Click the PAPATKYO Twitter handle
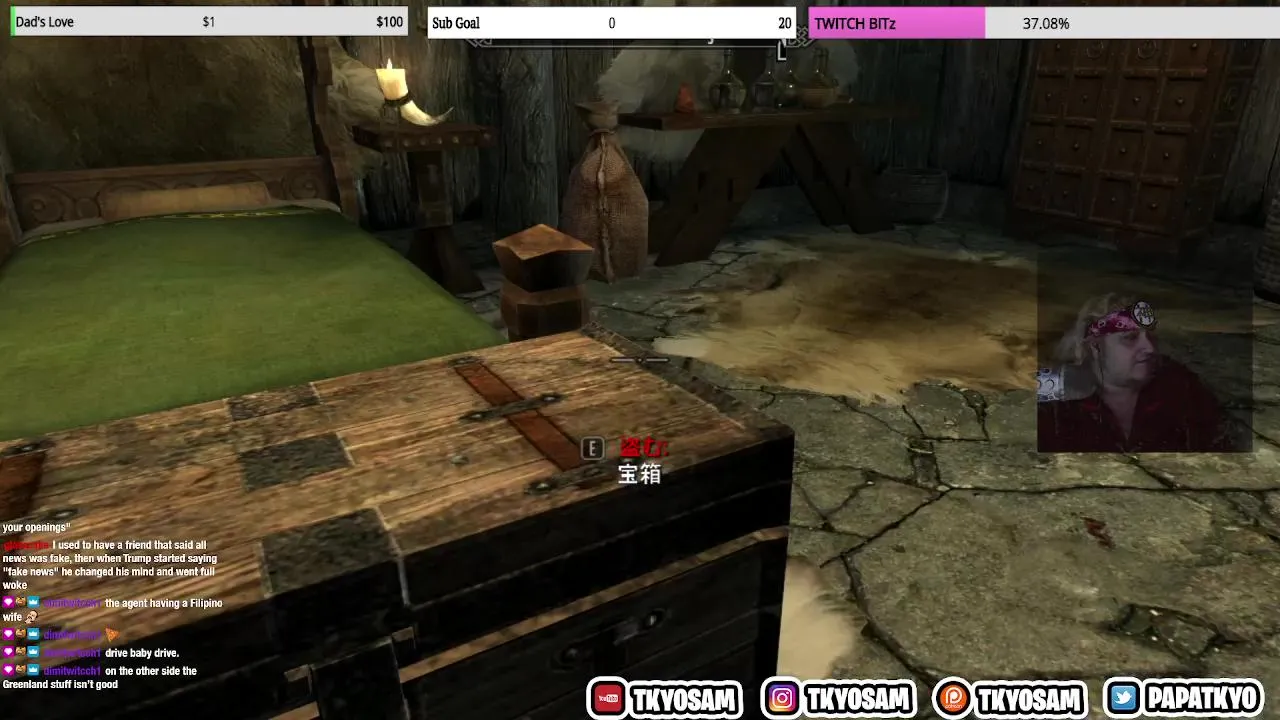Viewport: 1280px width, 720px height. pyautogui.click(x=1201, y=698)
